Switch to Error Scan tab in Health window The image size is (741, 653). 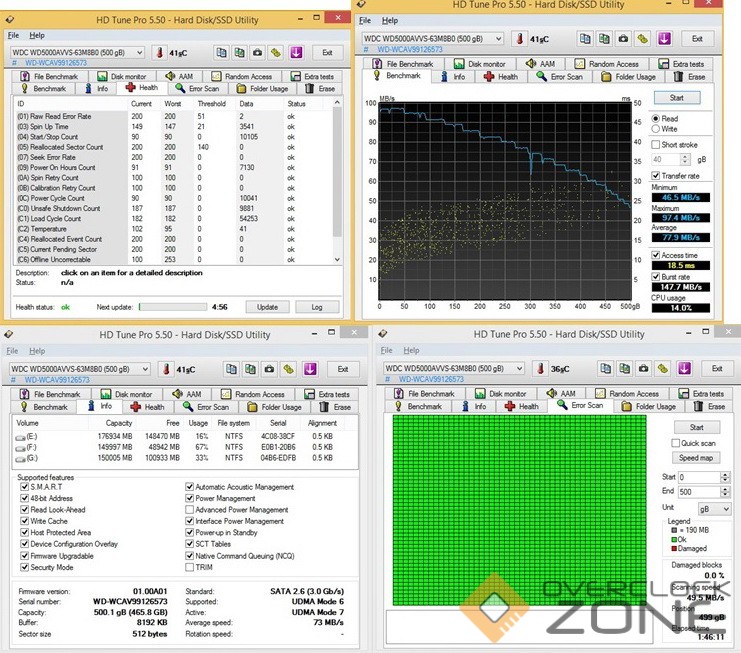pos(197,88)
